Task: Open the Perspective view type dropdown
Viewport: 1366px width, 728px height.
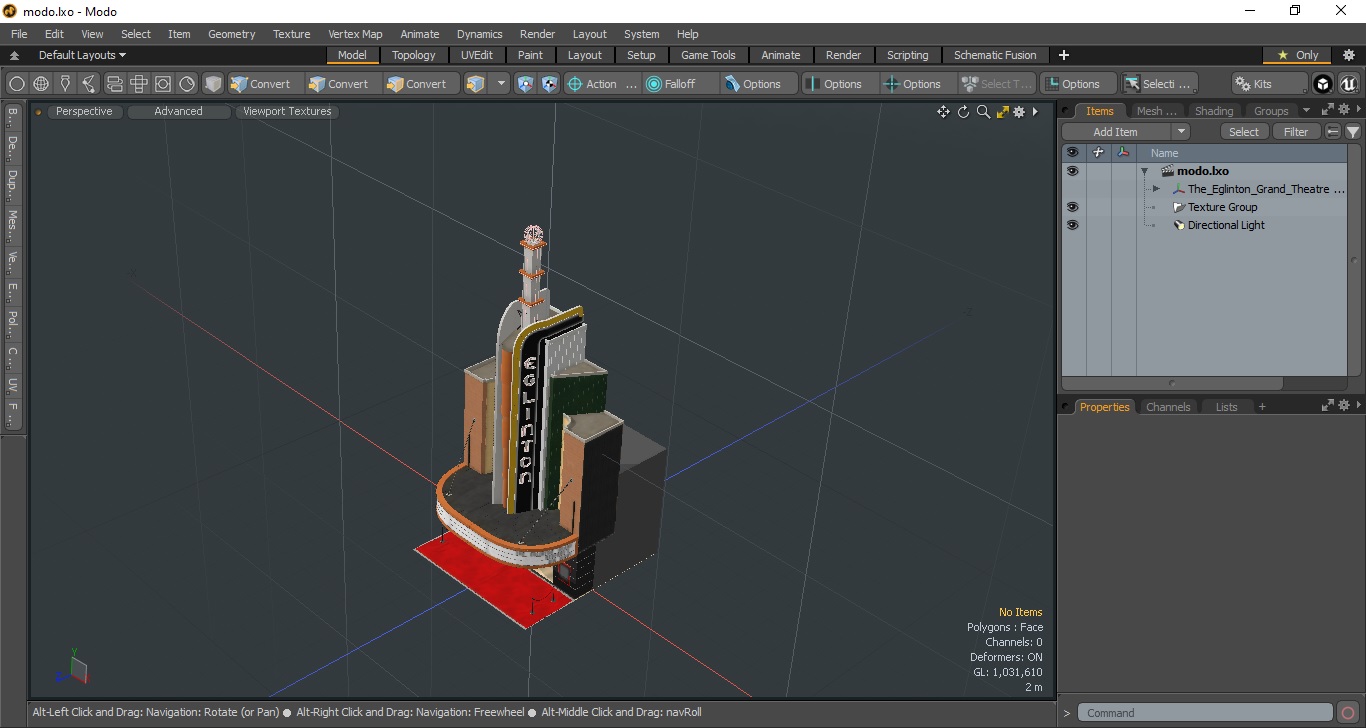Action: pyautogui.click(x=84, y=112)
